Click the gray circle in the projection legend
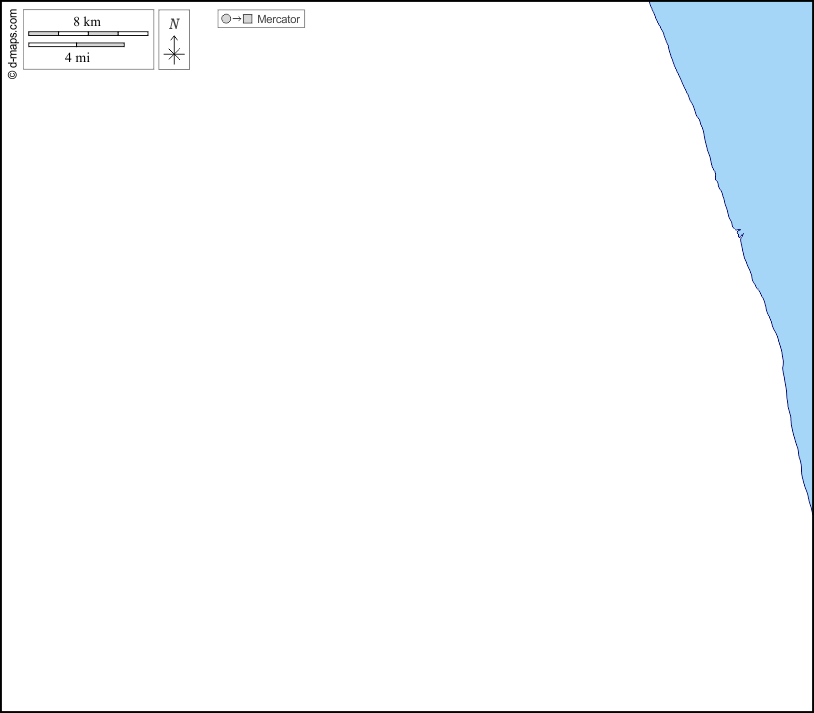 [226, 19]
